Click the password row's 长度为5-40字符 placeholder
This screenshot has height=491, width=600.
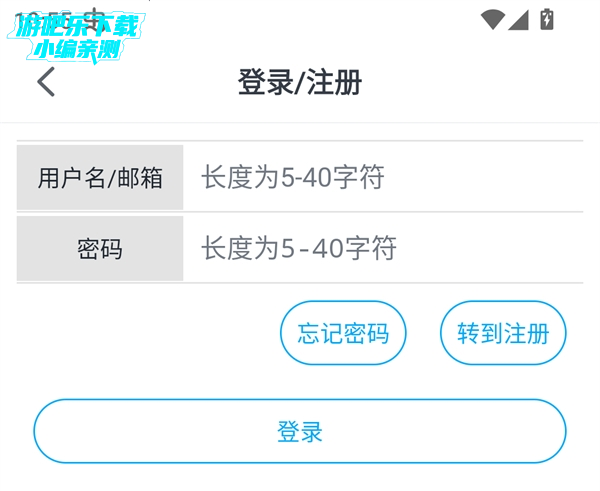tap(298, 249)
